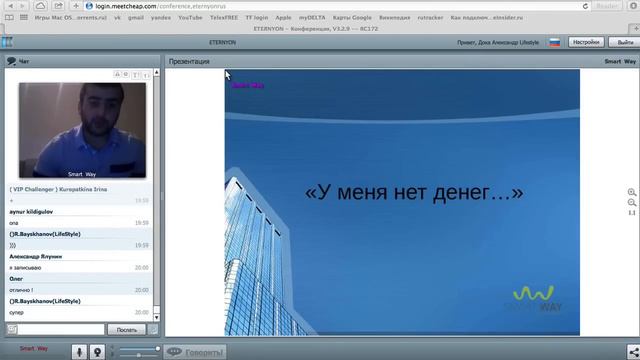Open the Википедия bookmark
The width and height of the screenshot is (640, 360).
pos(395,18)
